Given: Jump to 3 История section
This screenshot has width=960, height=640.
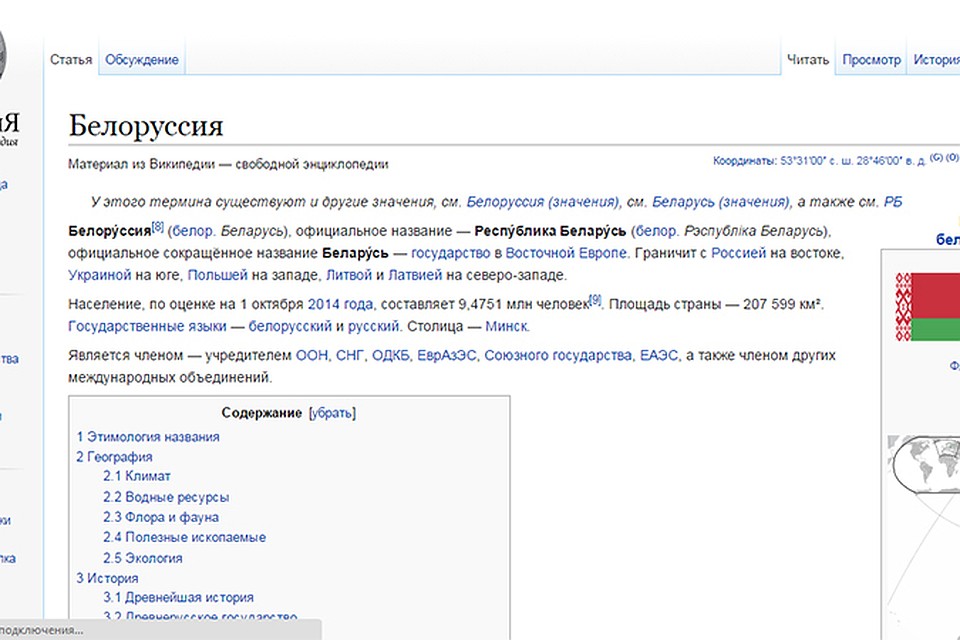Looking at the screenshot, I should pos(107,578).
